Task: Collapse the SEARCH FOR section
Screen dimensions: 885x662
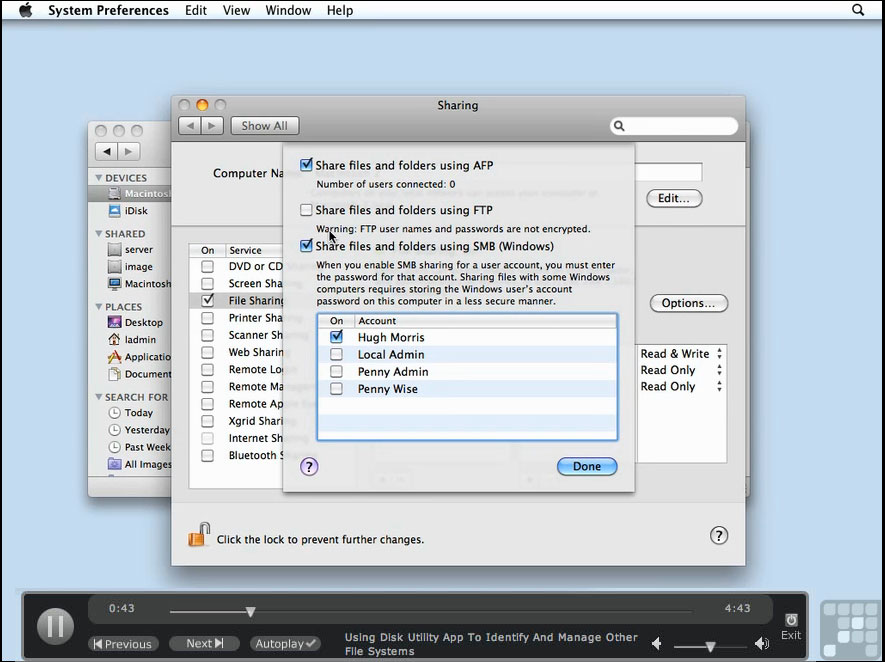Action: [99, 397]
